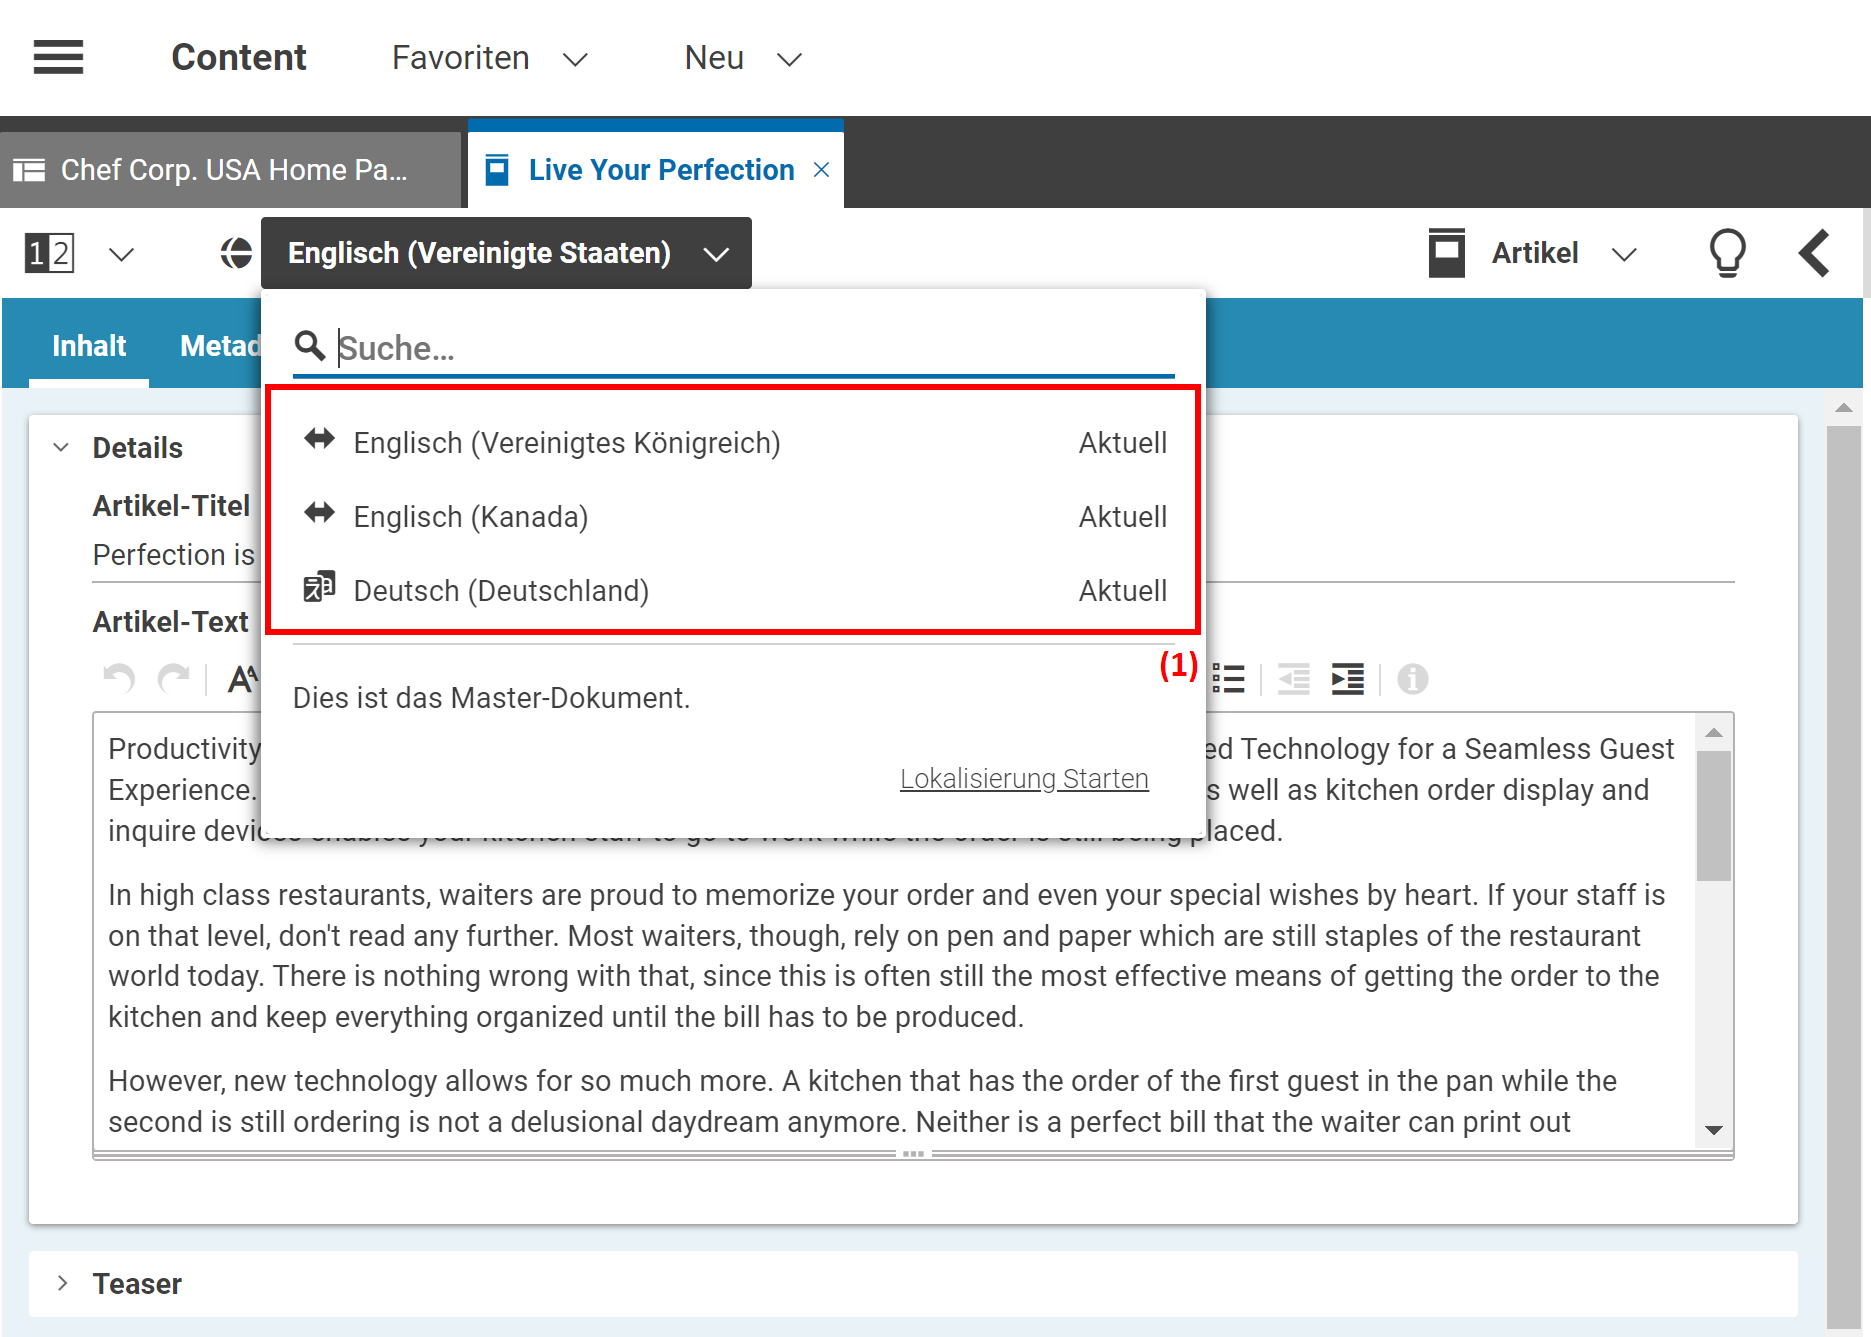1871x1337 pixels.
Task: Open the Neu dropdown menu
Action: click(742, 58)
